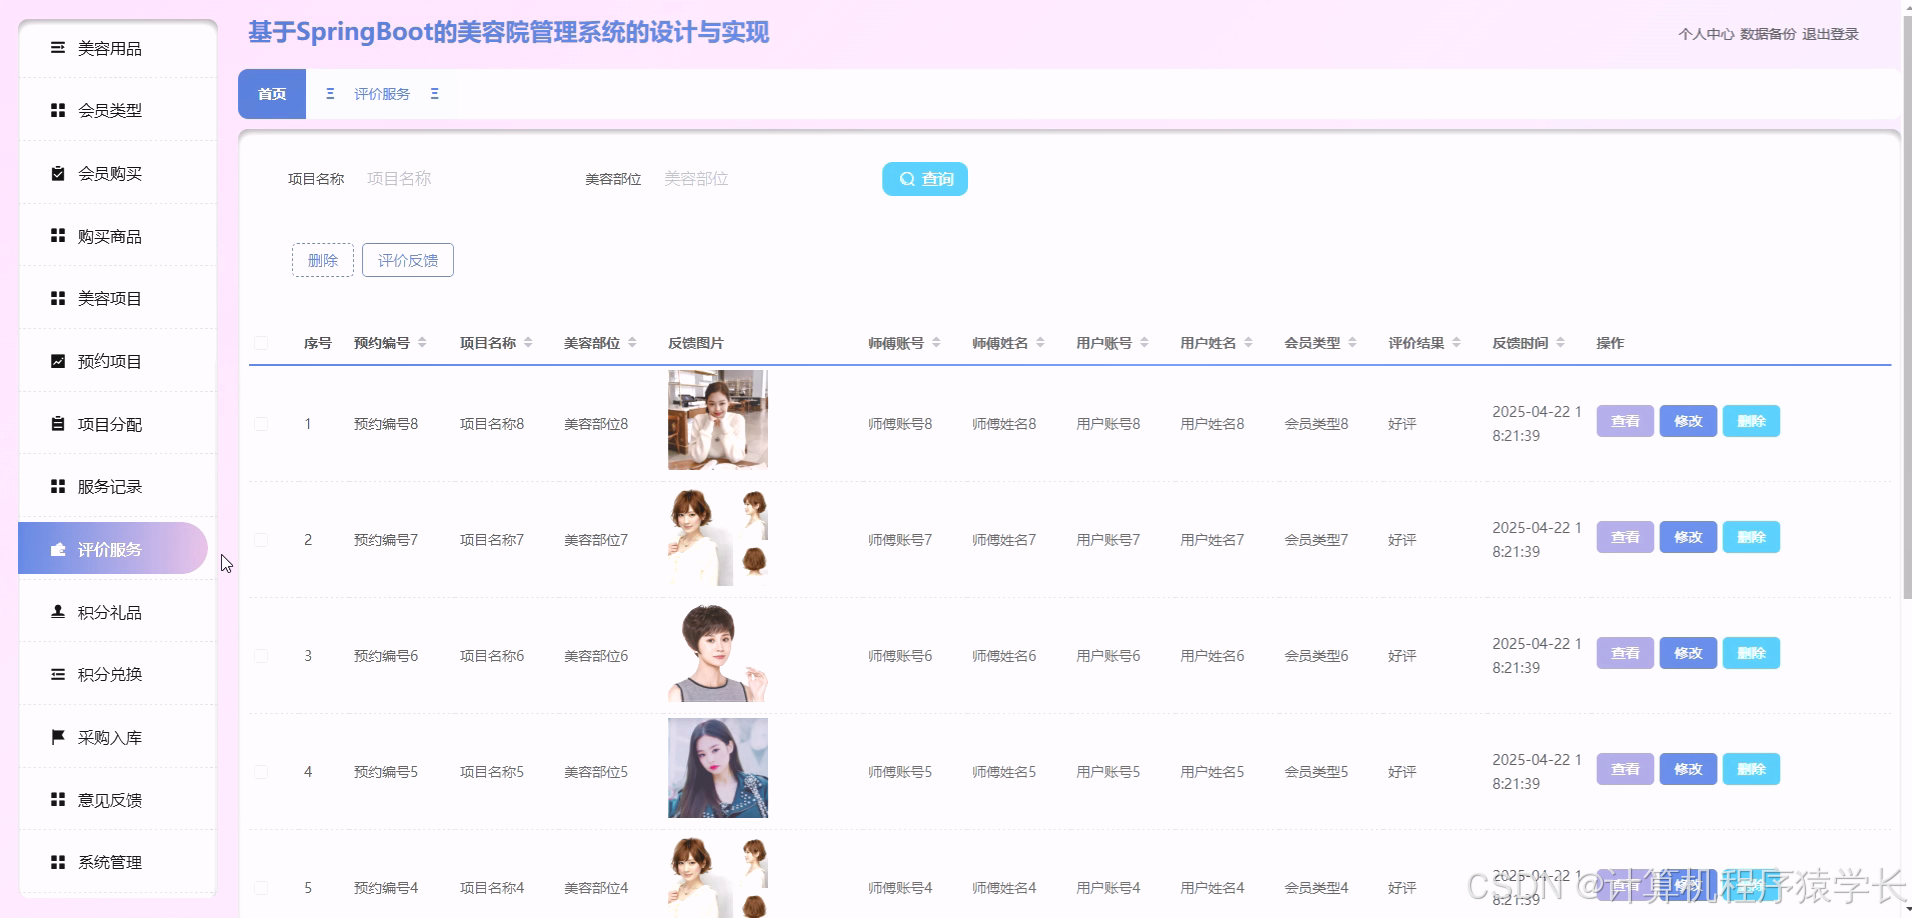The height and width of the screenshot is (918, 1912).
Task: Click the 预约项目 chart icon
Action: click(x=58, y=361)
